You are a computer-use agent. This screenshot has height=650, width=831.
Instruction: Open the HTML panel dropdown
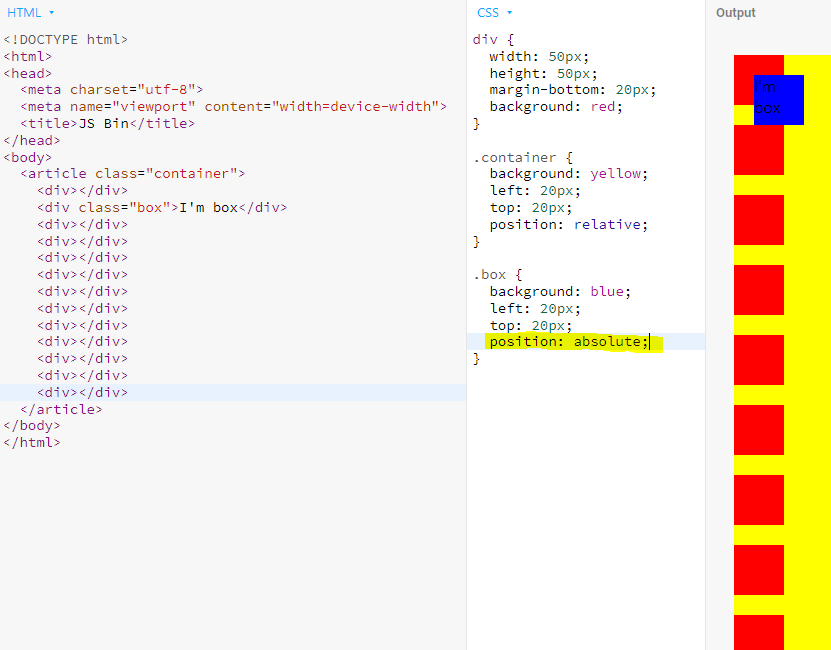coord(30,13)
